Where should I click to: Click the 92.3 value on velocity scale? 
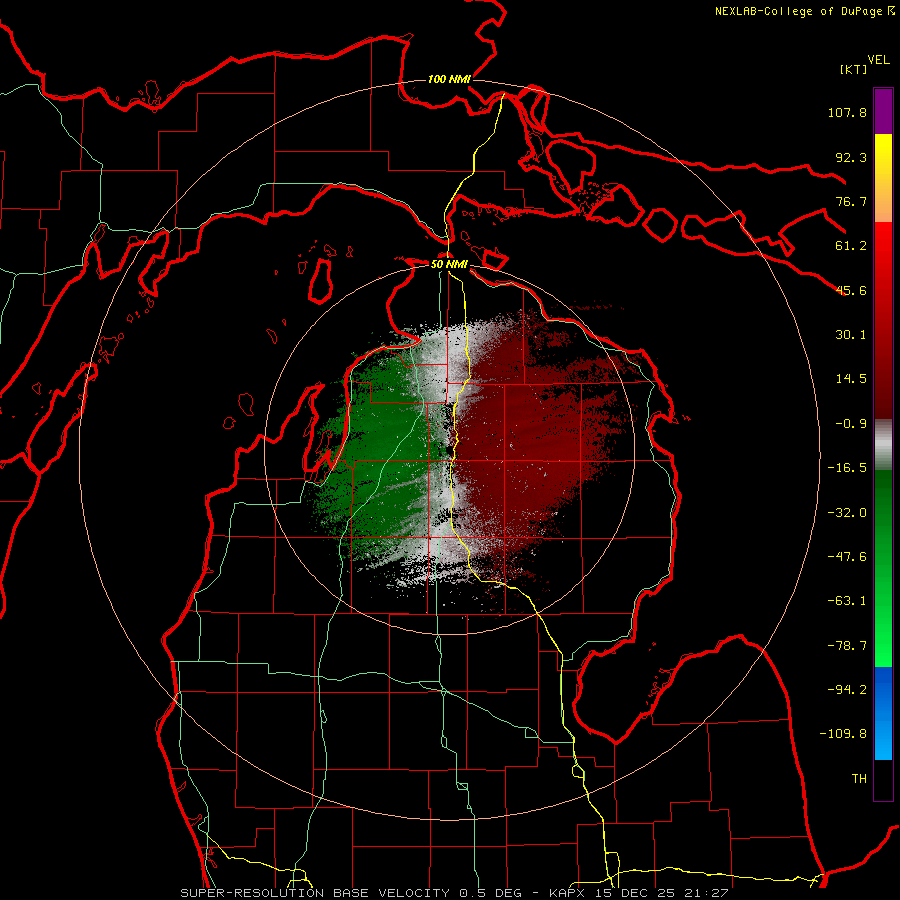point(851,157)
